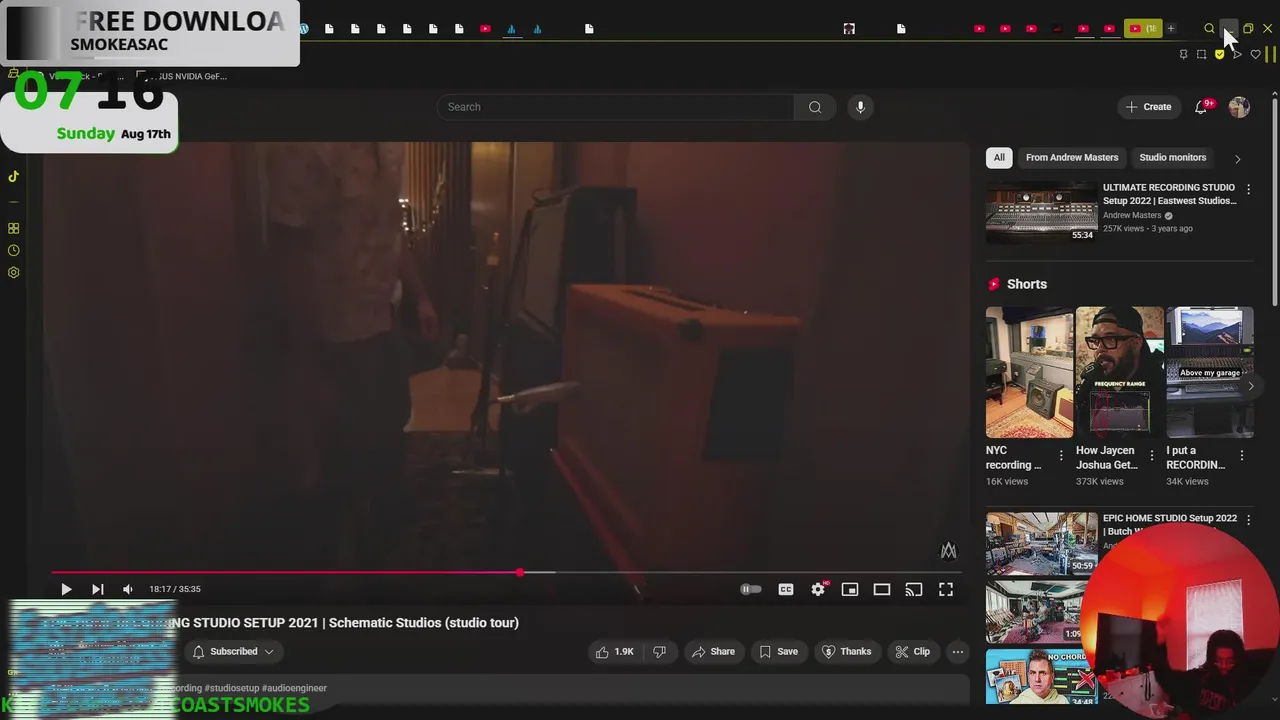Show more filter chips arrow
Viewport: 1280px width, 720px height.
pos(1237,158)
